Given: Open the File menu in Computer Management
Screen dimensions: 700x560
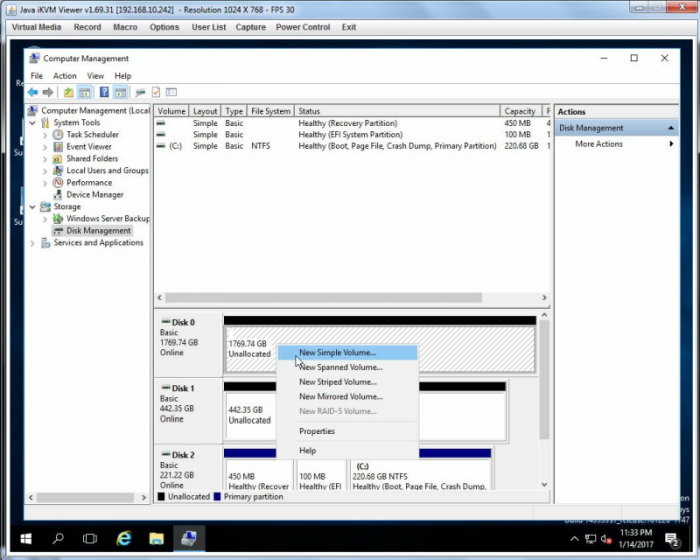Looking at the screenshot, I should click(x=37, y=76).
